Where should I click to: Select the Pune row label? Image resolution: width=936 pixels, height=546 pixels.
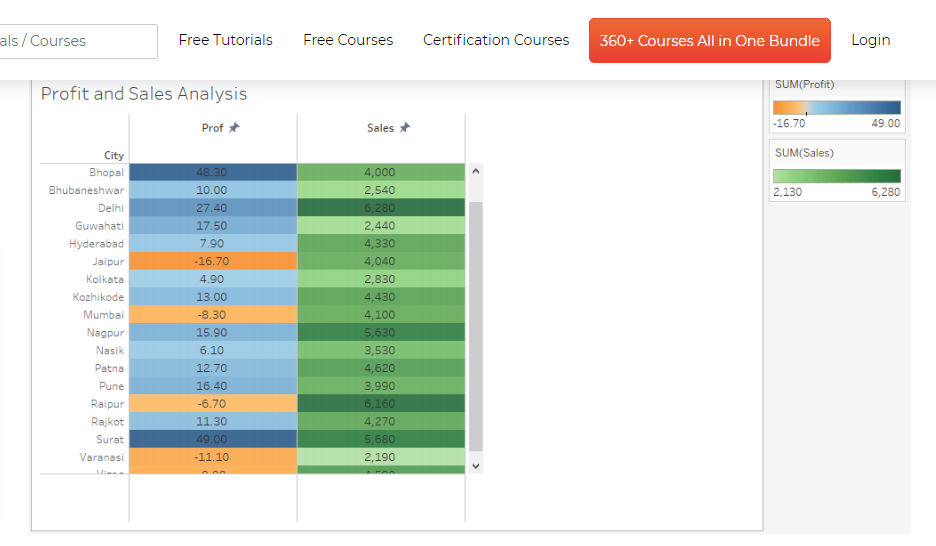112,386
